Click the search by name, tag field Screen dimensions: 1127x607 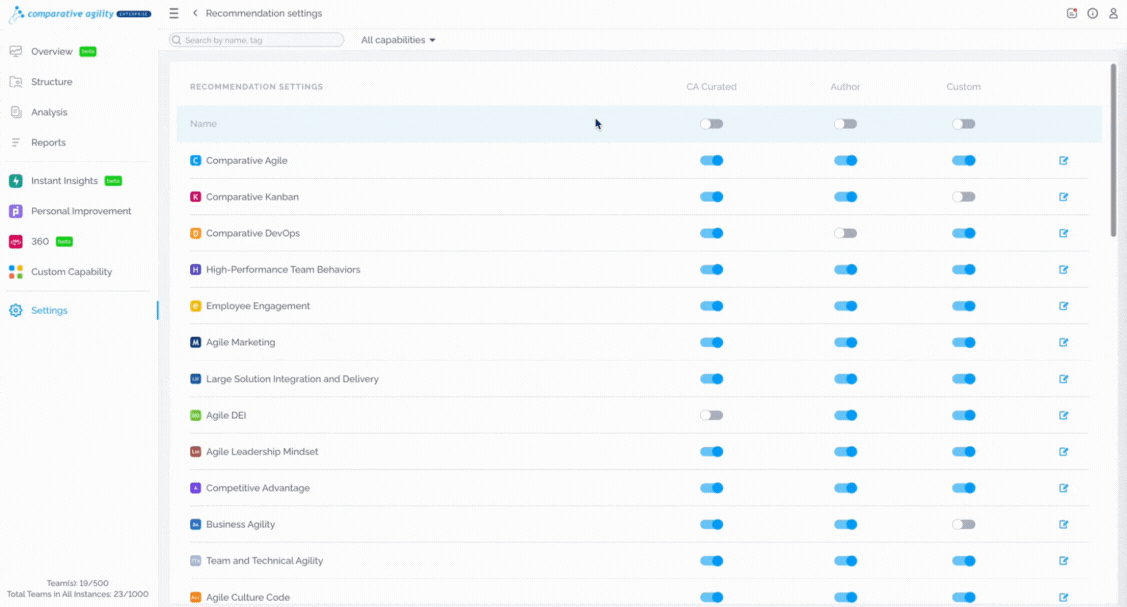point(257,40)
